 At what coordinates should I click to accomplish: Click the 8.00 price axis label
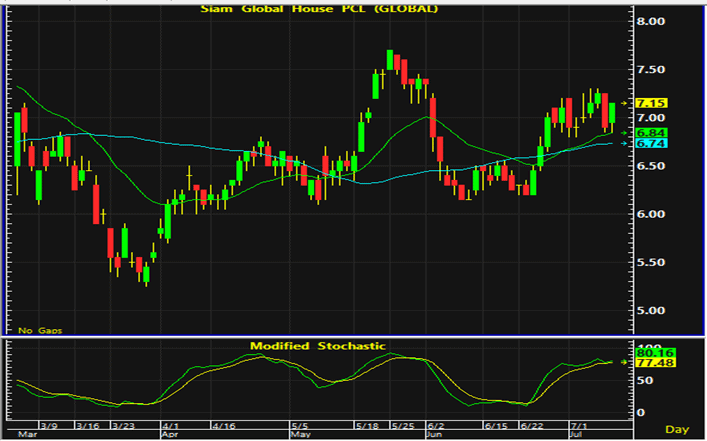(650, 21)
